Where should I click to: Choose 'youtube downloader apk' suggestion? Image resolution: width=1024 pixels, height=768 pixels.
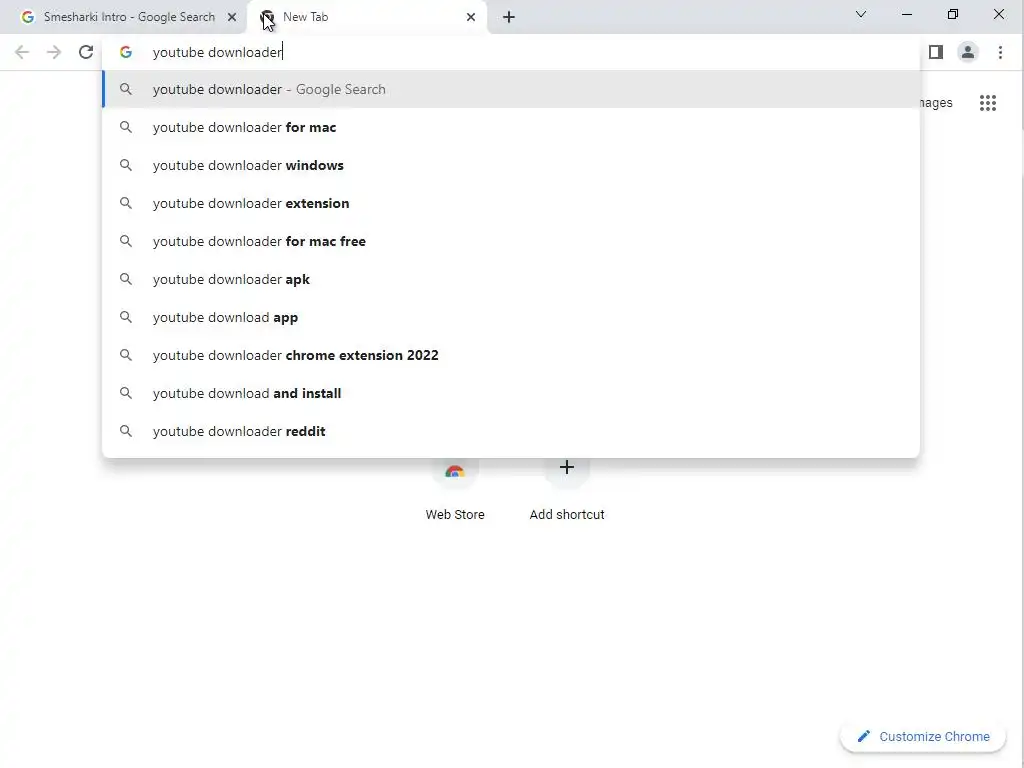click(x=511, y=279)
